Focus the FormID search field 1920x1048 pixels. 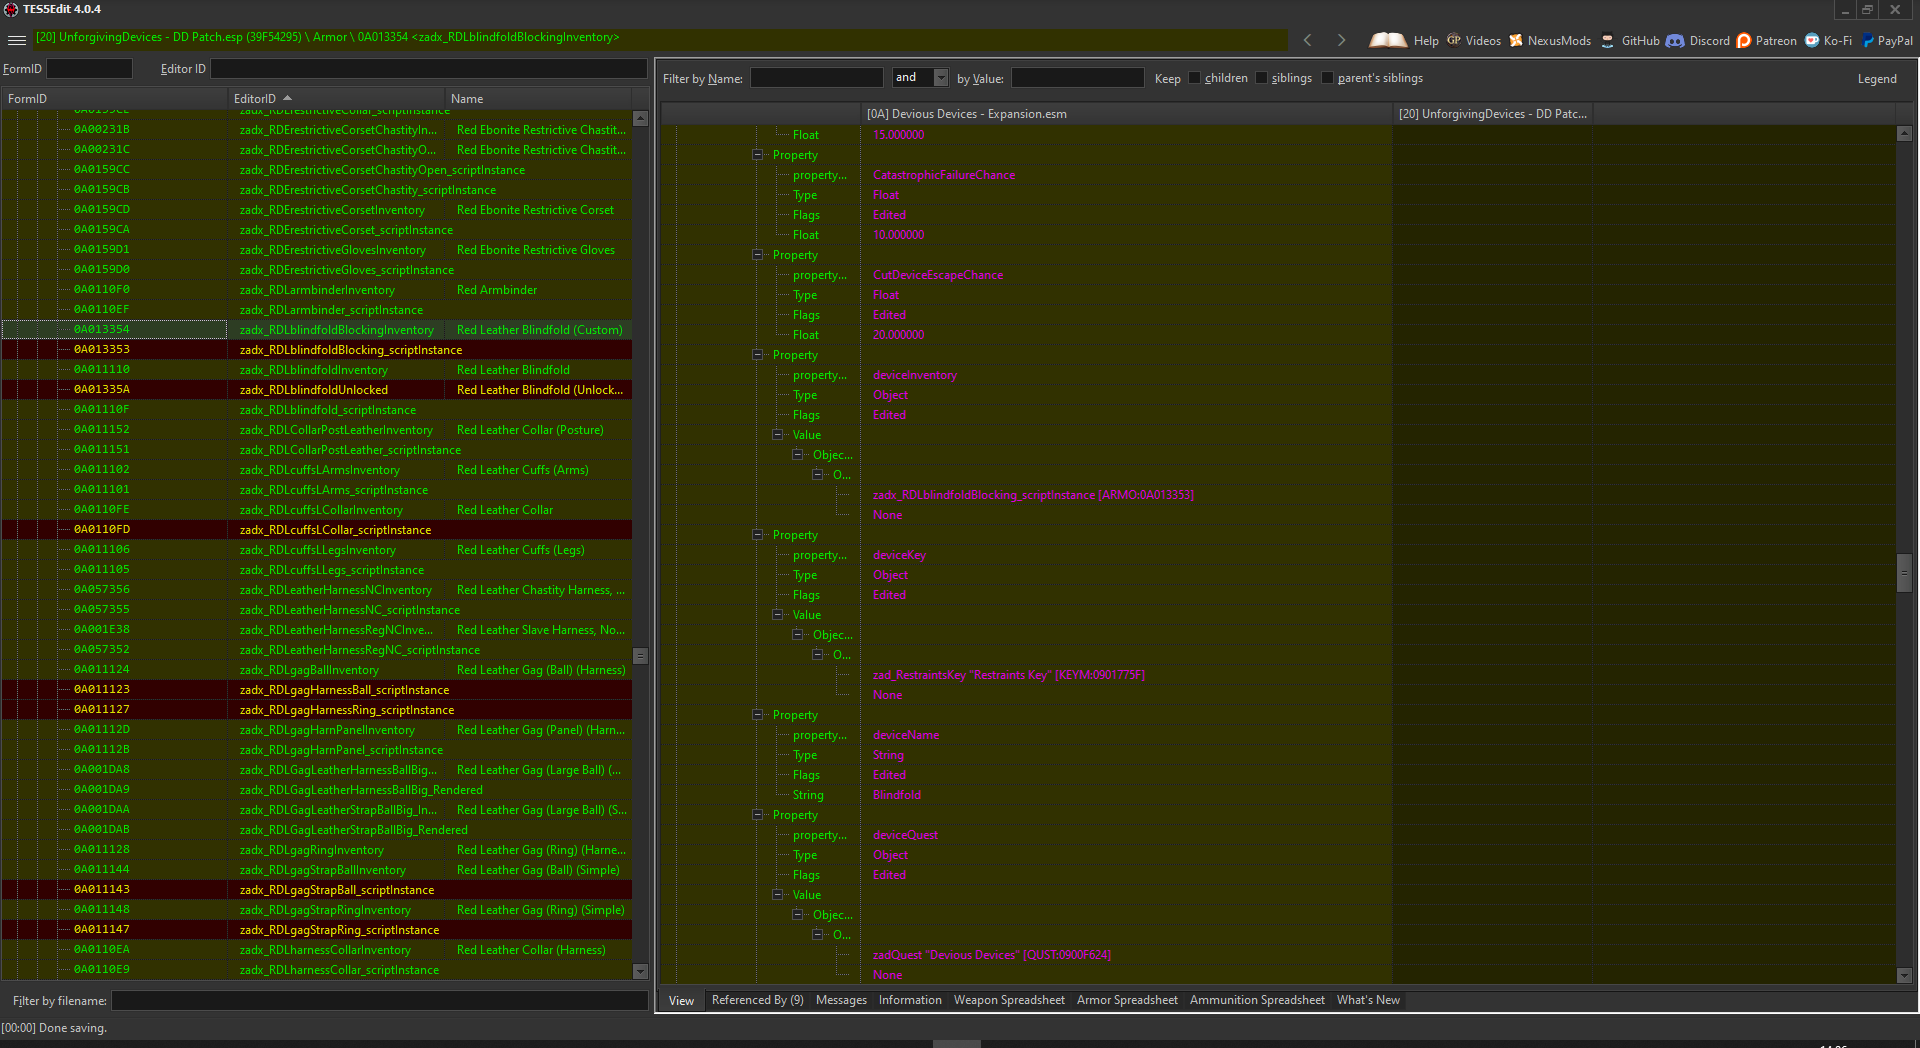tap(89, 68)
